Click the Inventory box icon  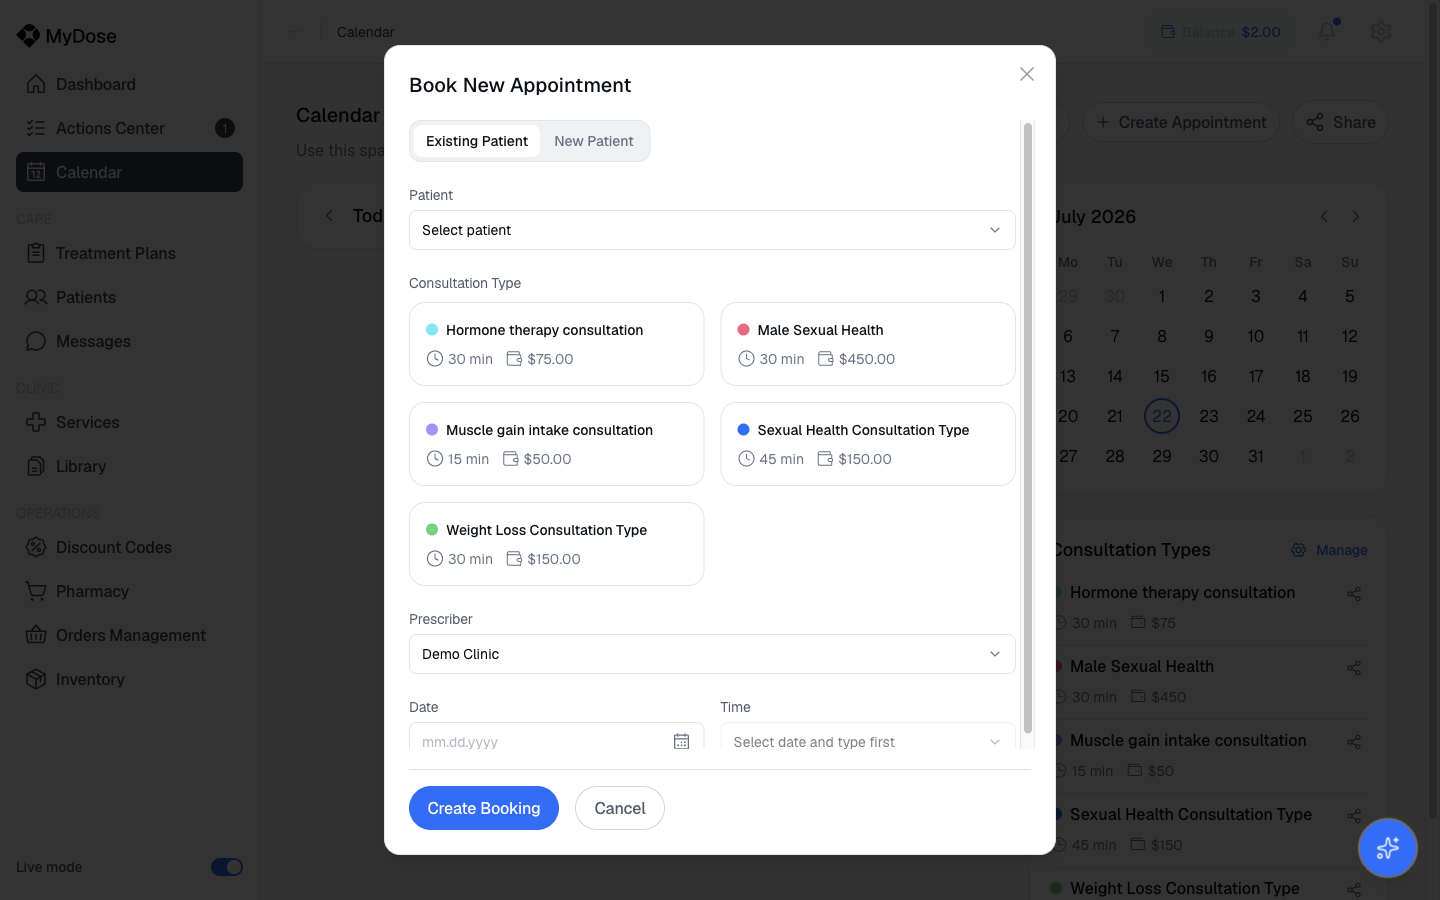coord(36,679)
